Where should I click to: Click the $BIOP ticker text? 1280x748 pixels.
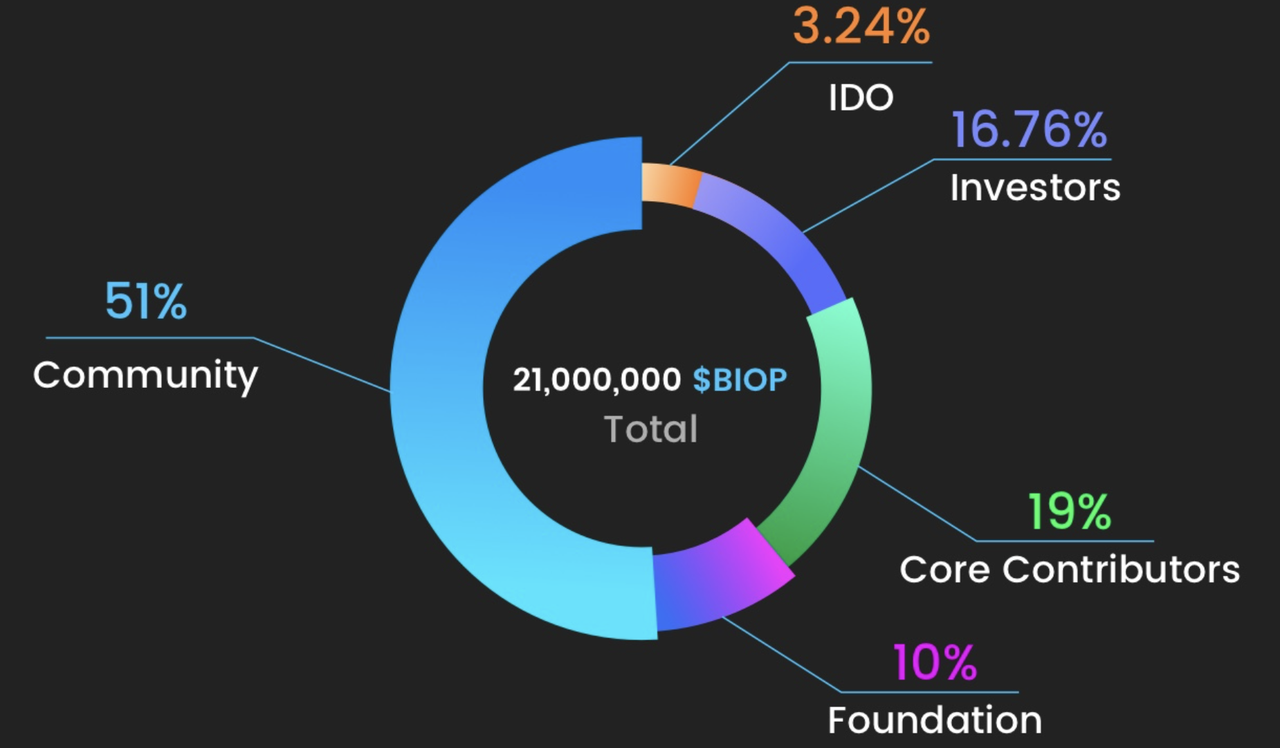(x=740, y=380)
